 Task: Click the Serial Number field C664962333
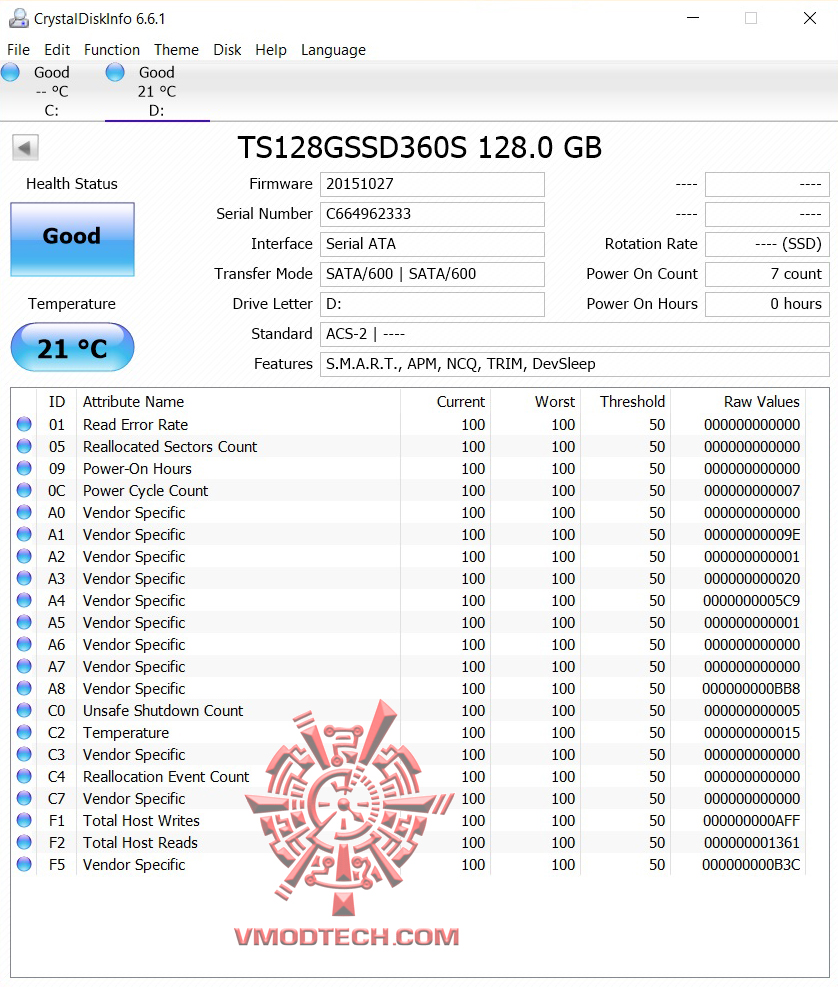433,214
